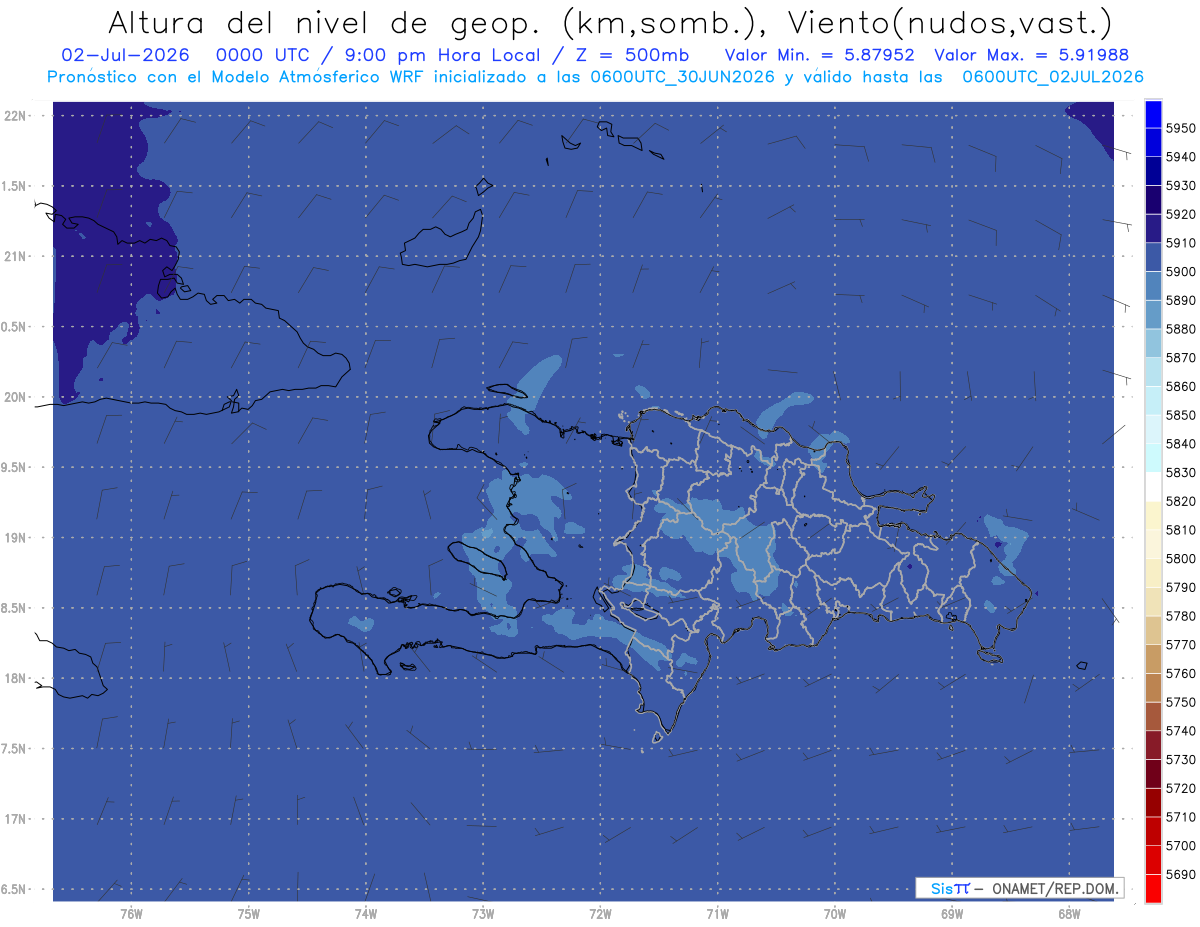Screen dimensions: 1200x927
Task: Click the '5710' color scale value
Action: [1181, 817]
